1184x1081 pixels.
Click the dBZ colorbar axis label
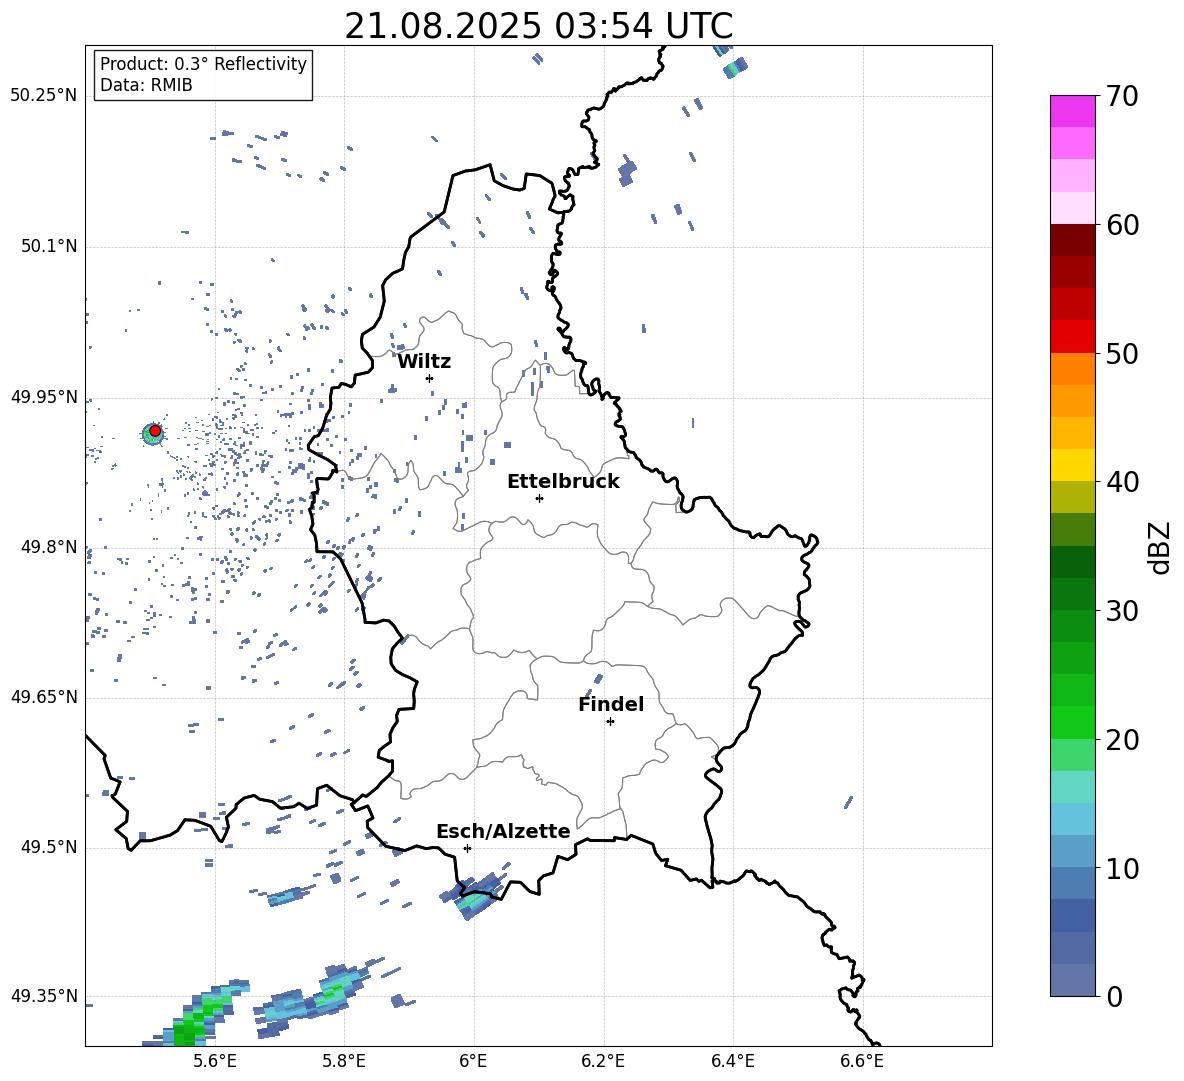(x=1160, y=547)
